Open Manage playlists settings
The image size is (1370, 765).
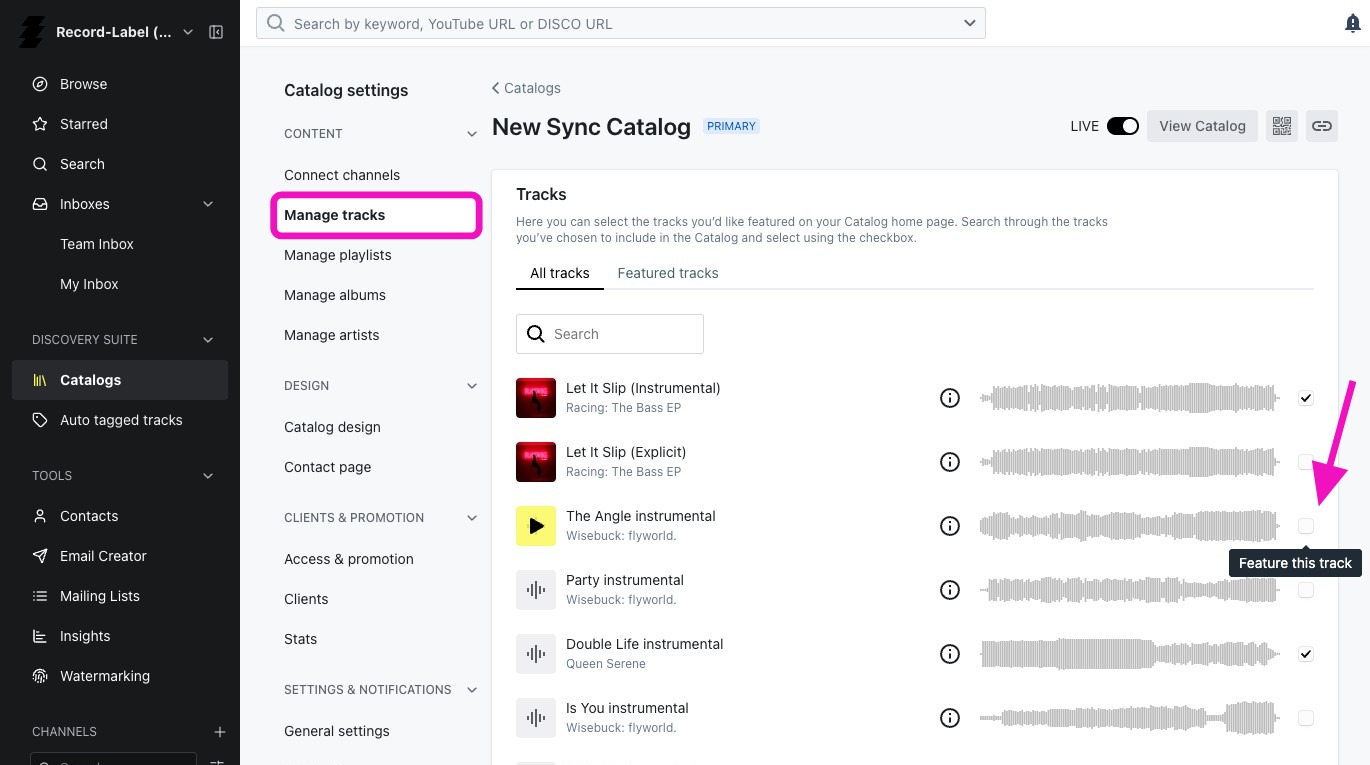pos(338,255)
